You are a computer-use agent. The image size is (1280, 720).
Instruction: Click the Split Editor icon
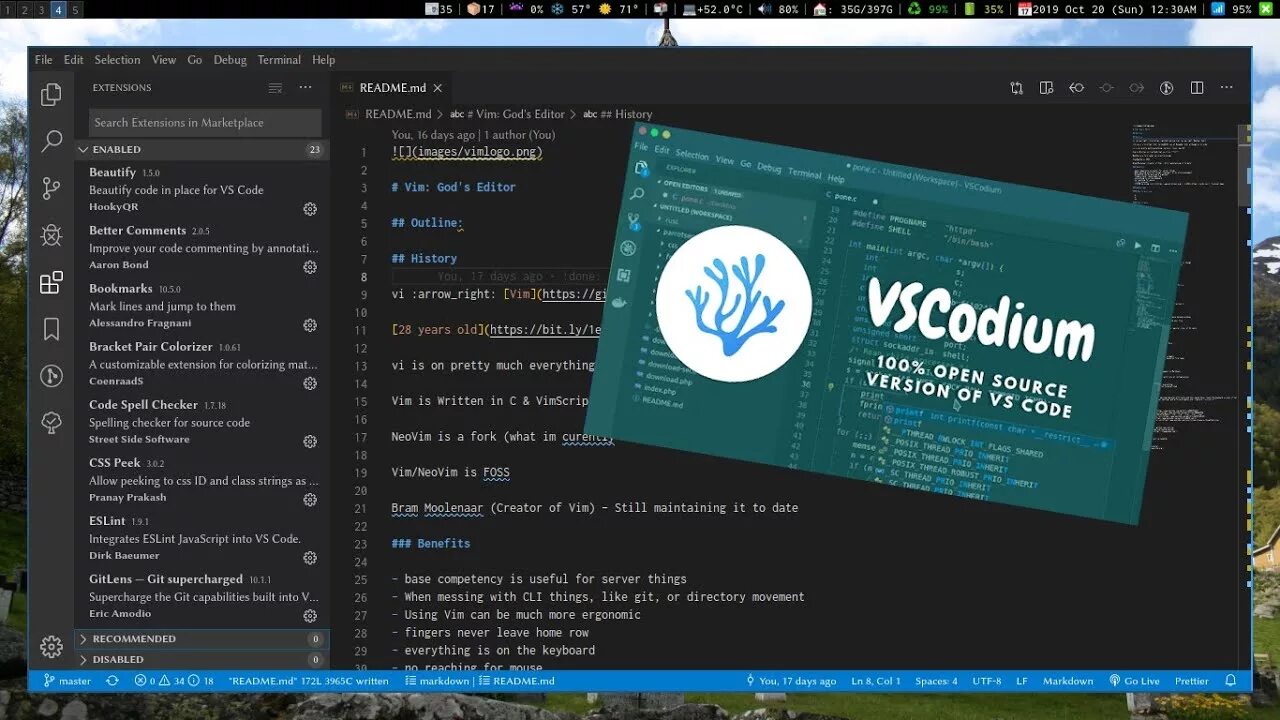tap(1197, 88)
